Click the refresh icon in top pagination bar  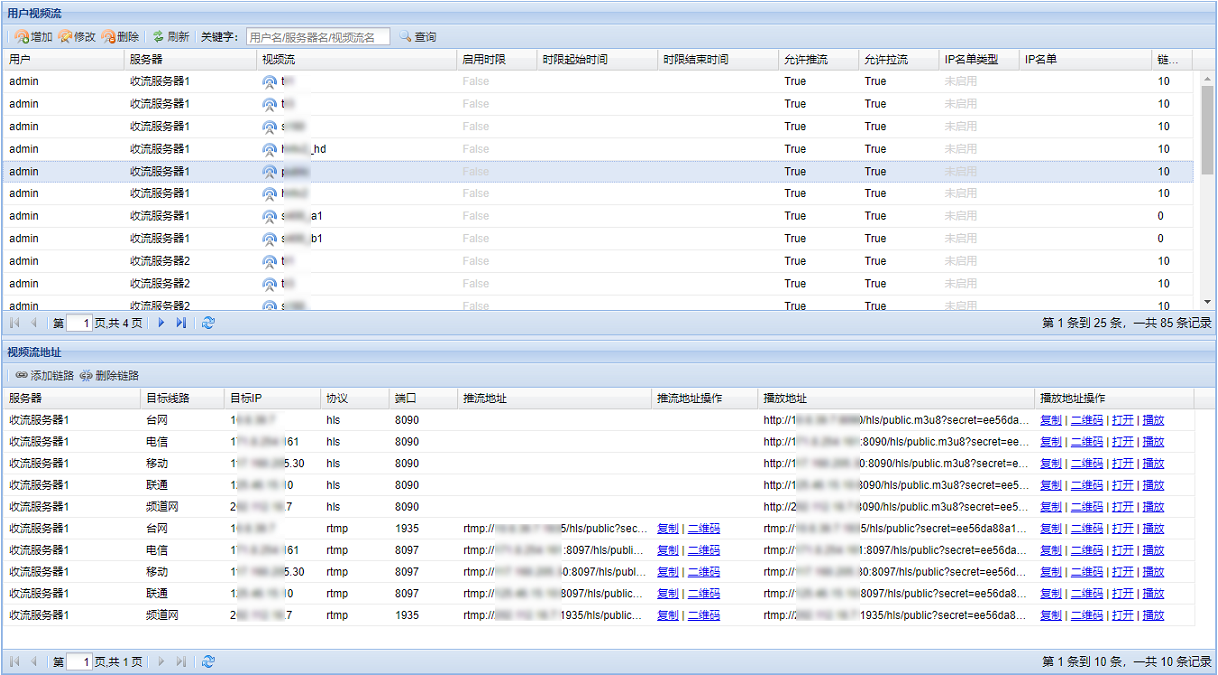pos(208,323)
